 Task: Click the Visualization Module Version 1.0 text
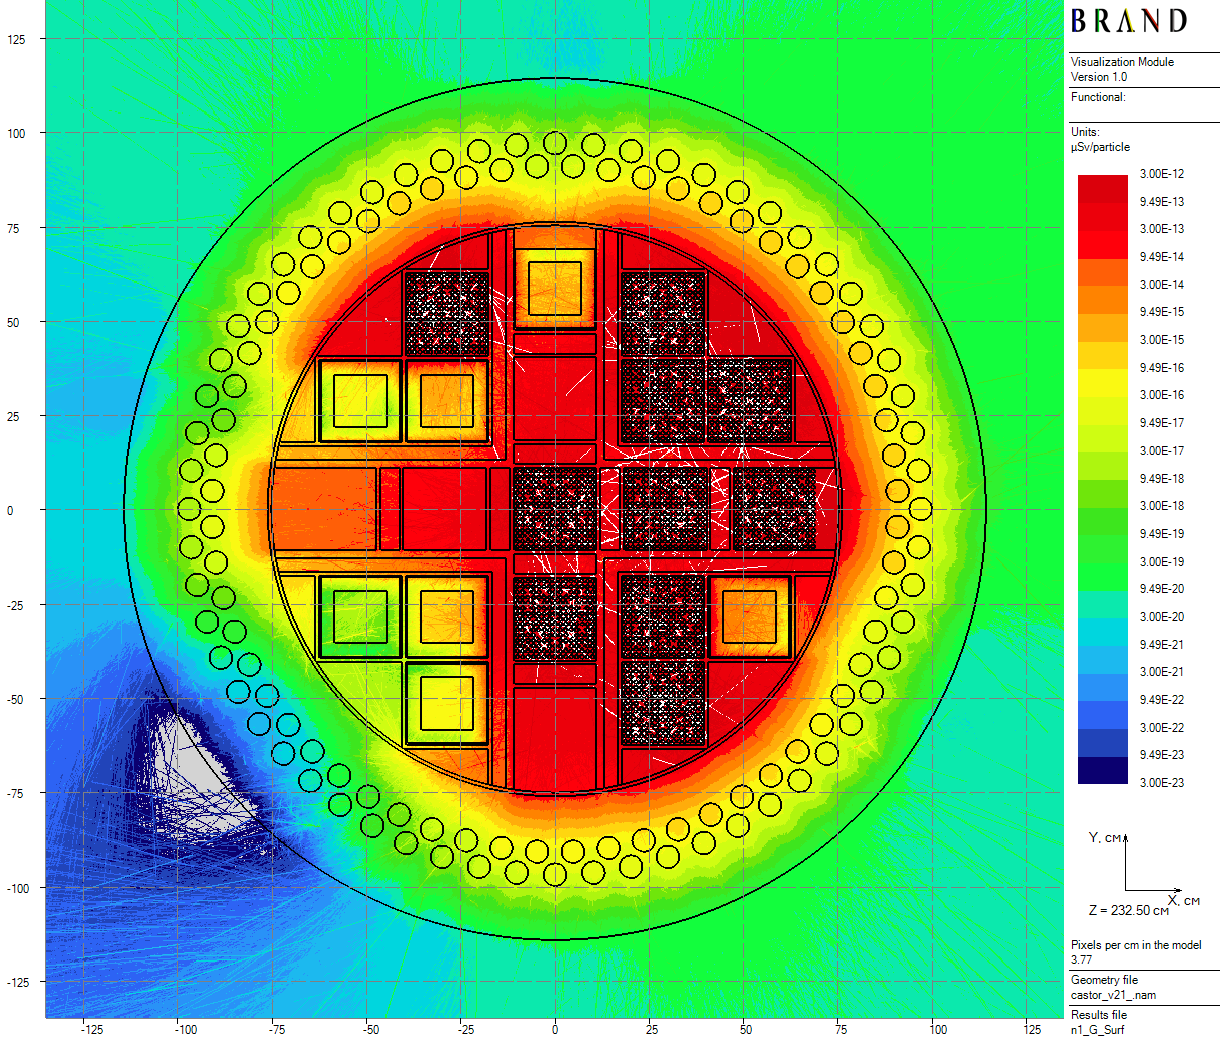click(1122, 69)
